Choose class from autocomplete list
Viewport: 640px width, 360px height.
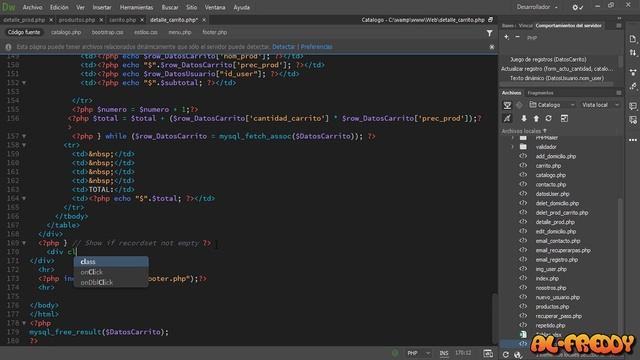tap(111, 262)
